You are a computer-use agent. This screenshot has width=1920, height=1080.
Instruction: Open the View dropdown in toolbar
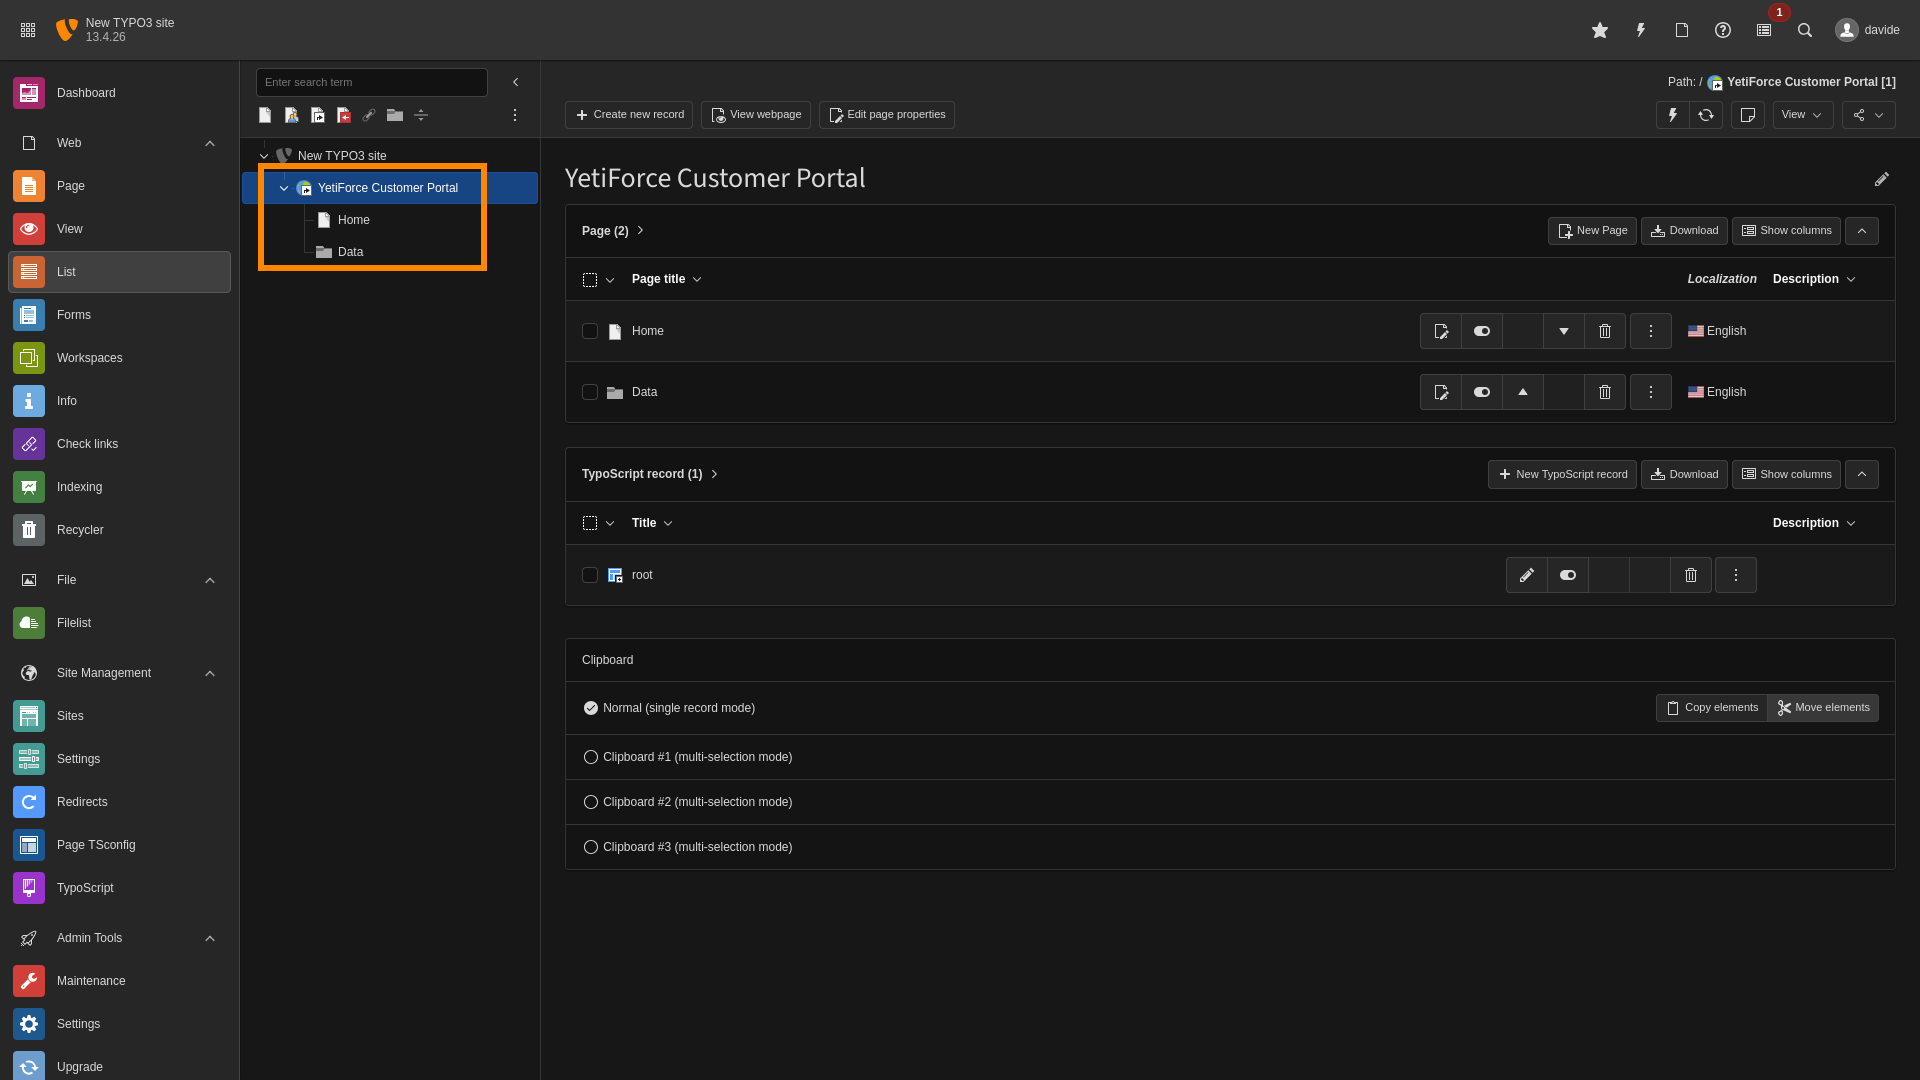click(1802, 115)
